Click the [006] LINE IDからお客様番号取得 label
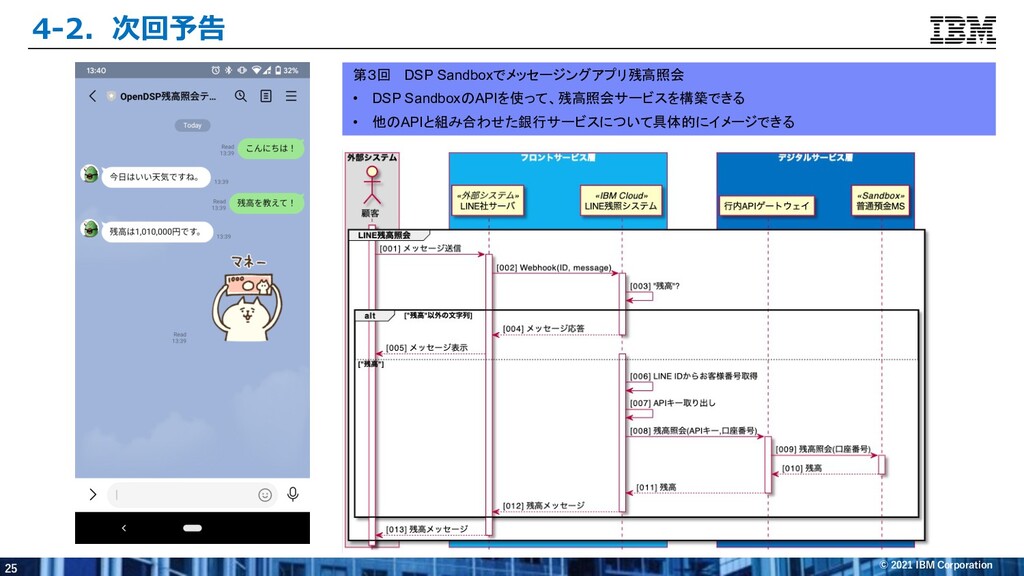The height and width of the screenshot is (576, 1024). 694,376
